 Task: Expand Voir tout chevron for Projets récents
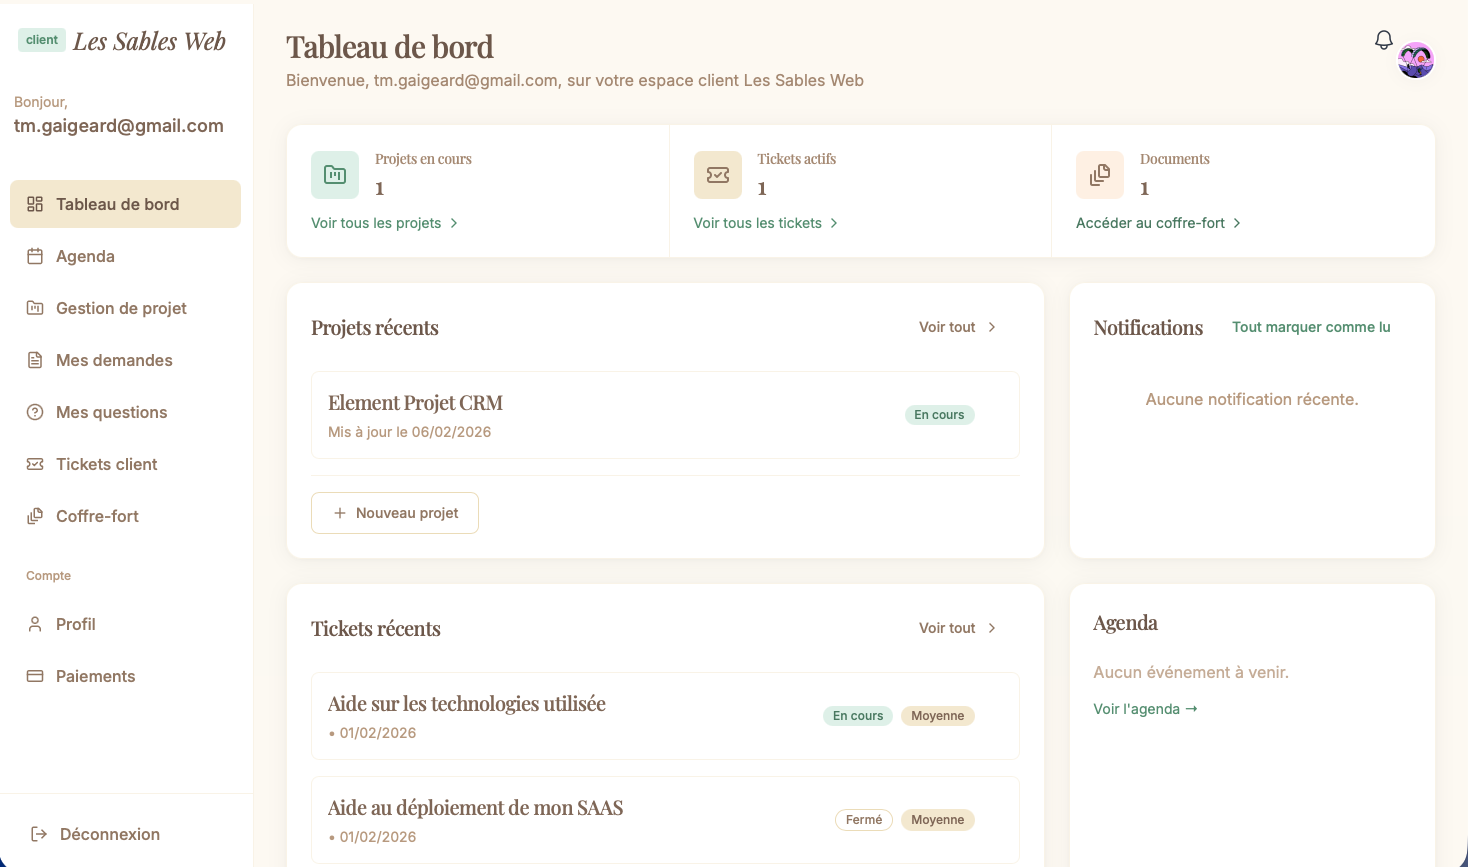pyautogui.click(x=992, y=327)
